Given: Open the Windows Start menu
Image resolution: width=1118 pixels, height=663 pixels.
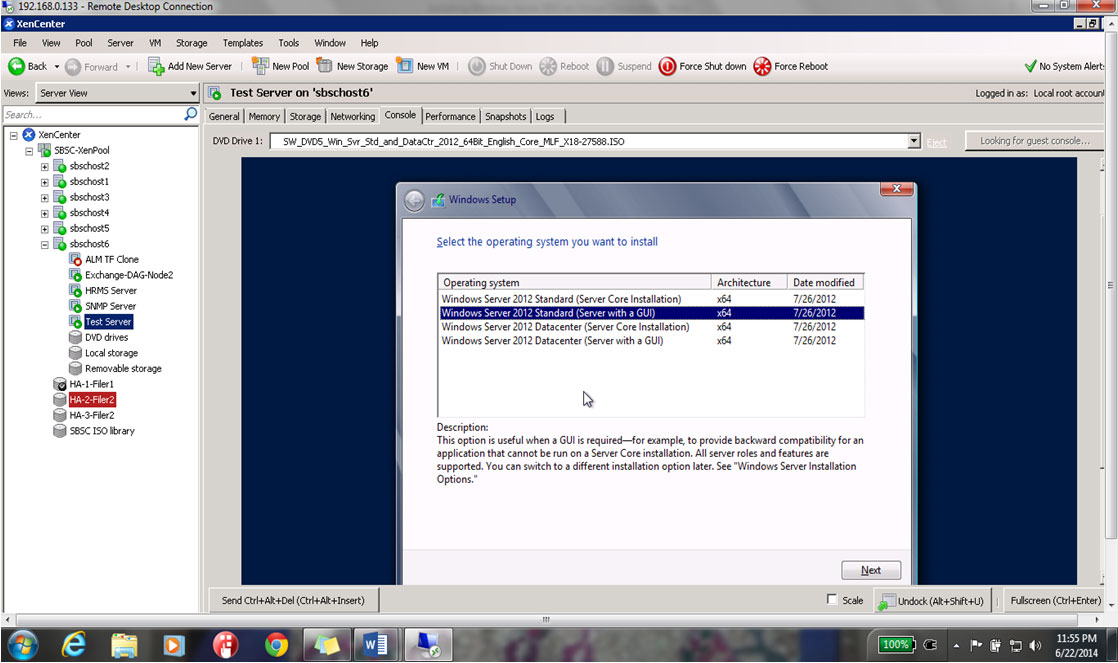Looking at the screenshot, I should 22,646.
